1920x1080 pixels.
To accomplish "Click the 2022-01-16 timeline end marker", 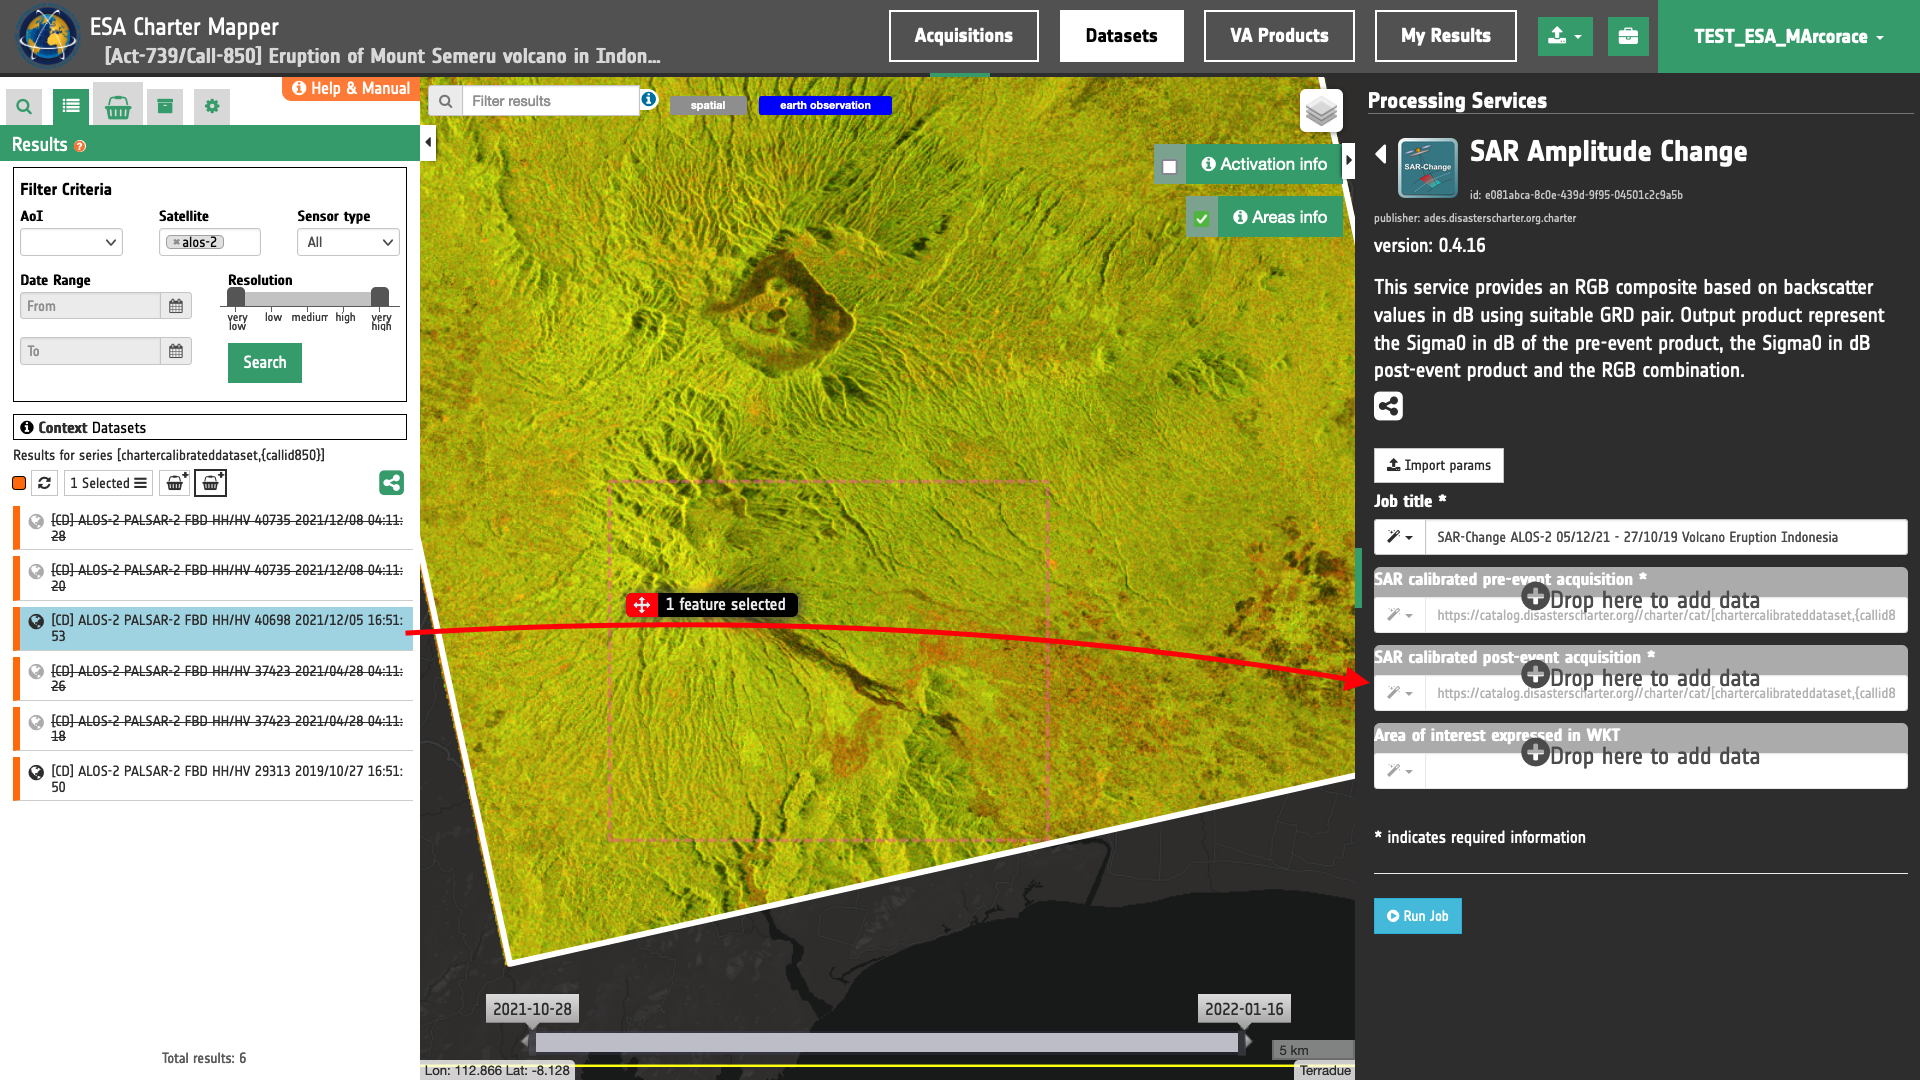I will click(x=1244, y=1009).
